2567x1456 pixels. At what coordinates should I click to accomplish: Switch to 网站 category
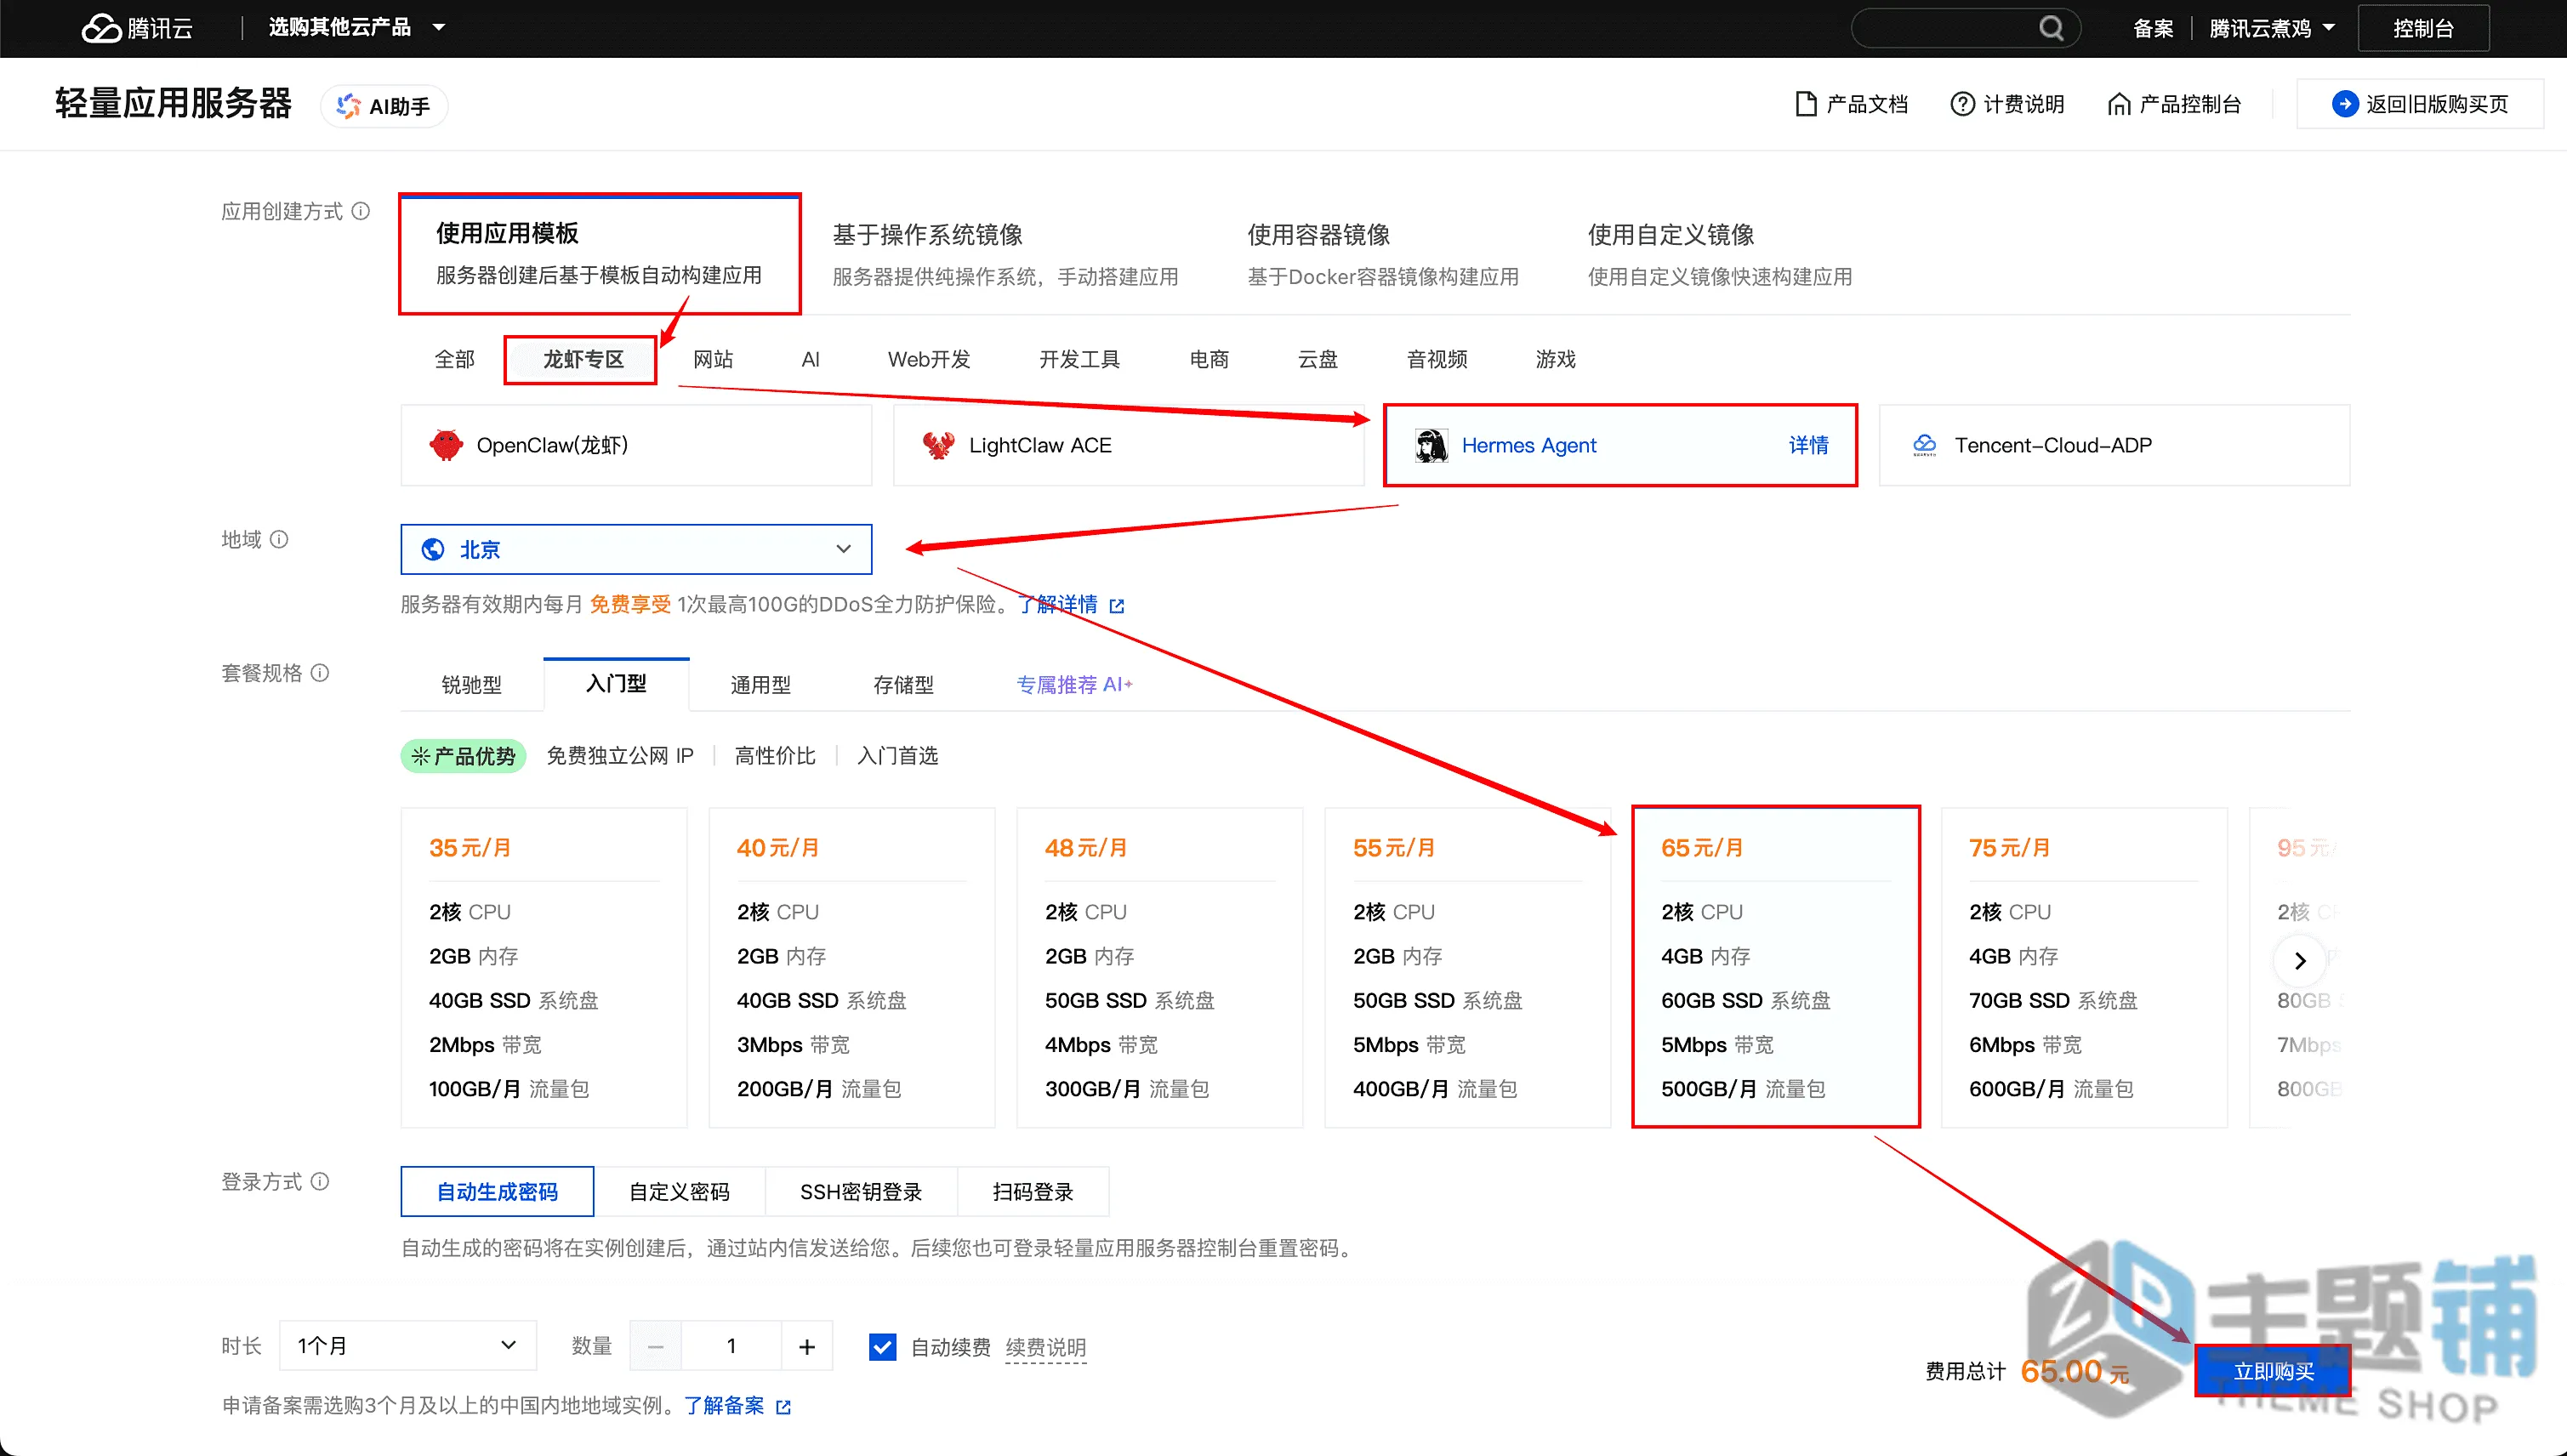coord(713,359)
